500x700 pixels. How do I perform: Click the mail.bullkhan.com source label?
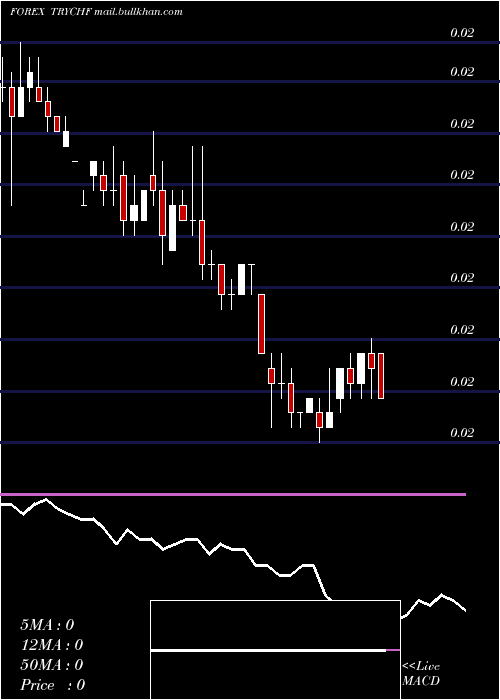coord(138,12)
